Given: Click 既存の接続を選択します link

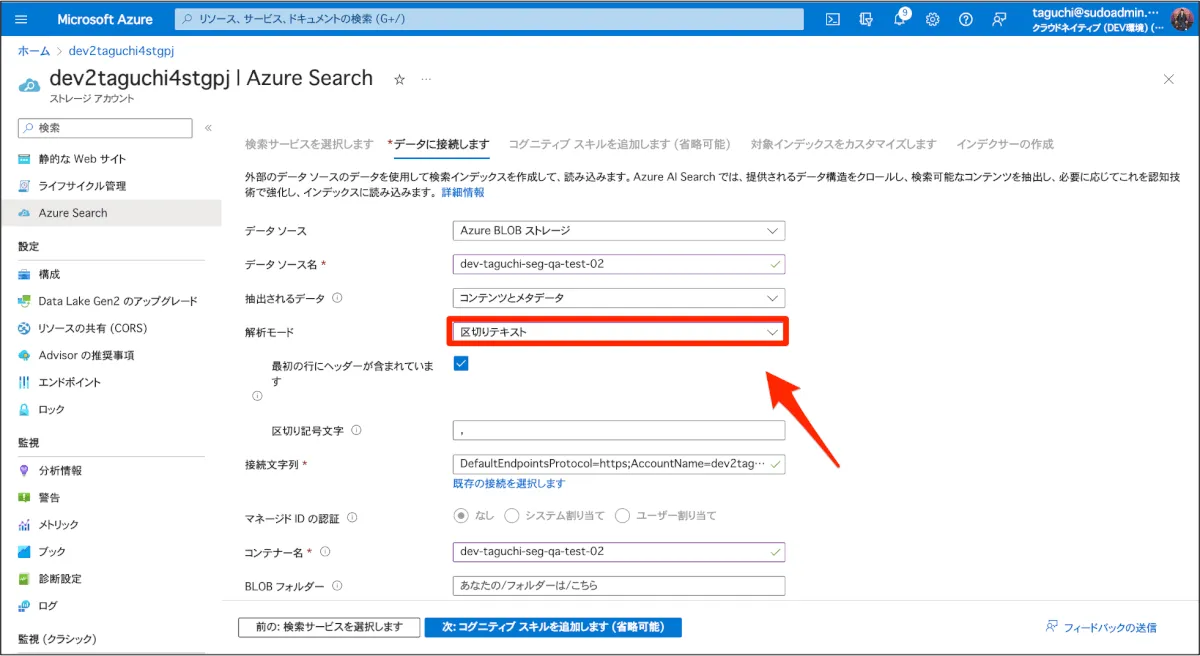Looking at the screenshot, I should click(x=509, y=484).
